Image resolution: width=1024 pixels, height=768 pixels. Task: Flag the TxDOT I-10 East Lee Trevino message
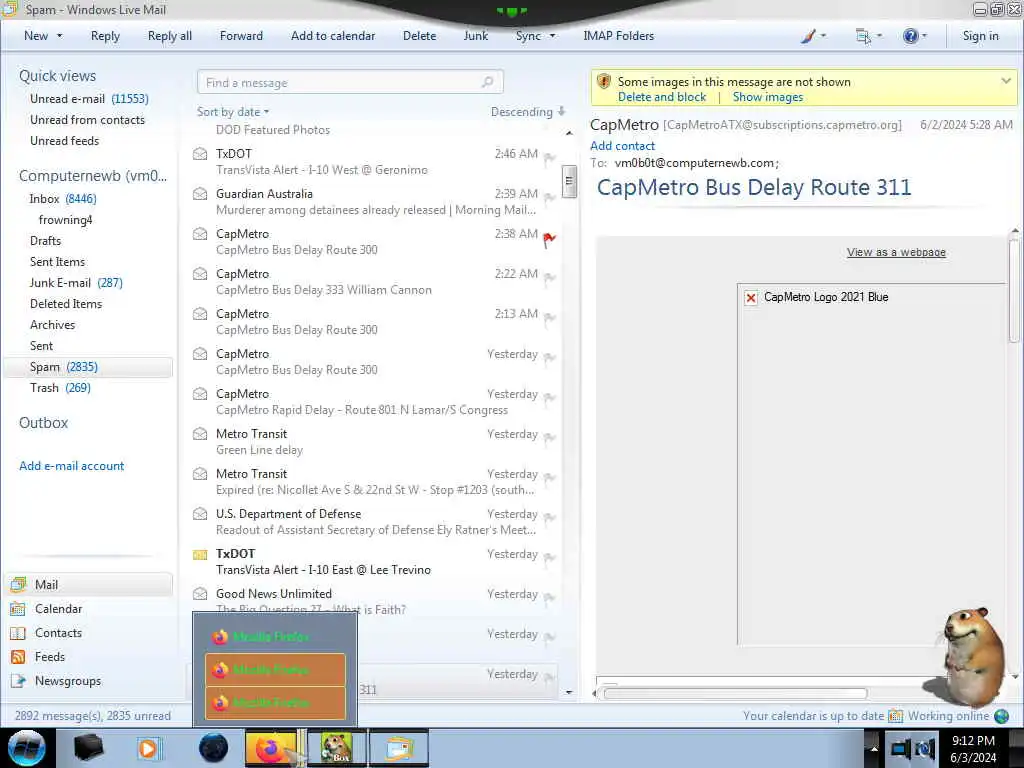click(549, 558)
